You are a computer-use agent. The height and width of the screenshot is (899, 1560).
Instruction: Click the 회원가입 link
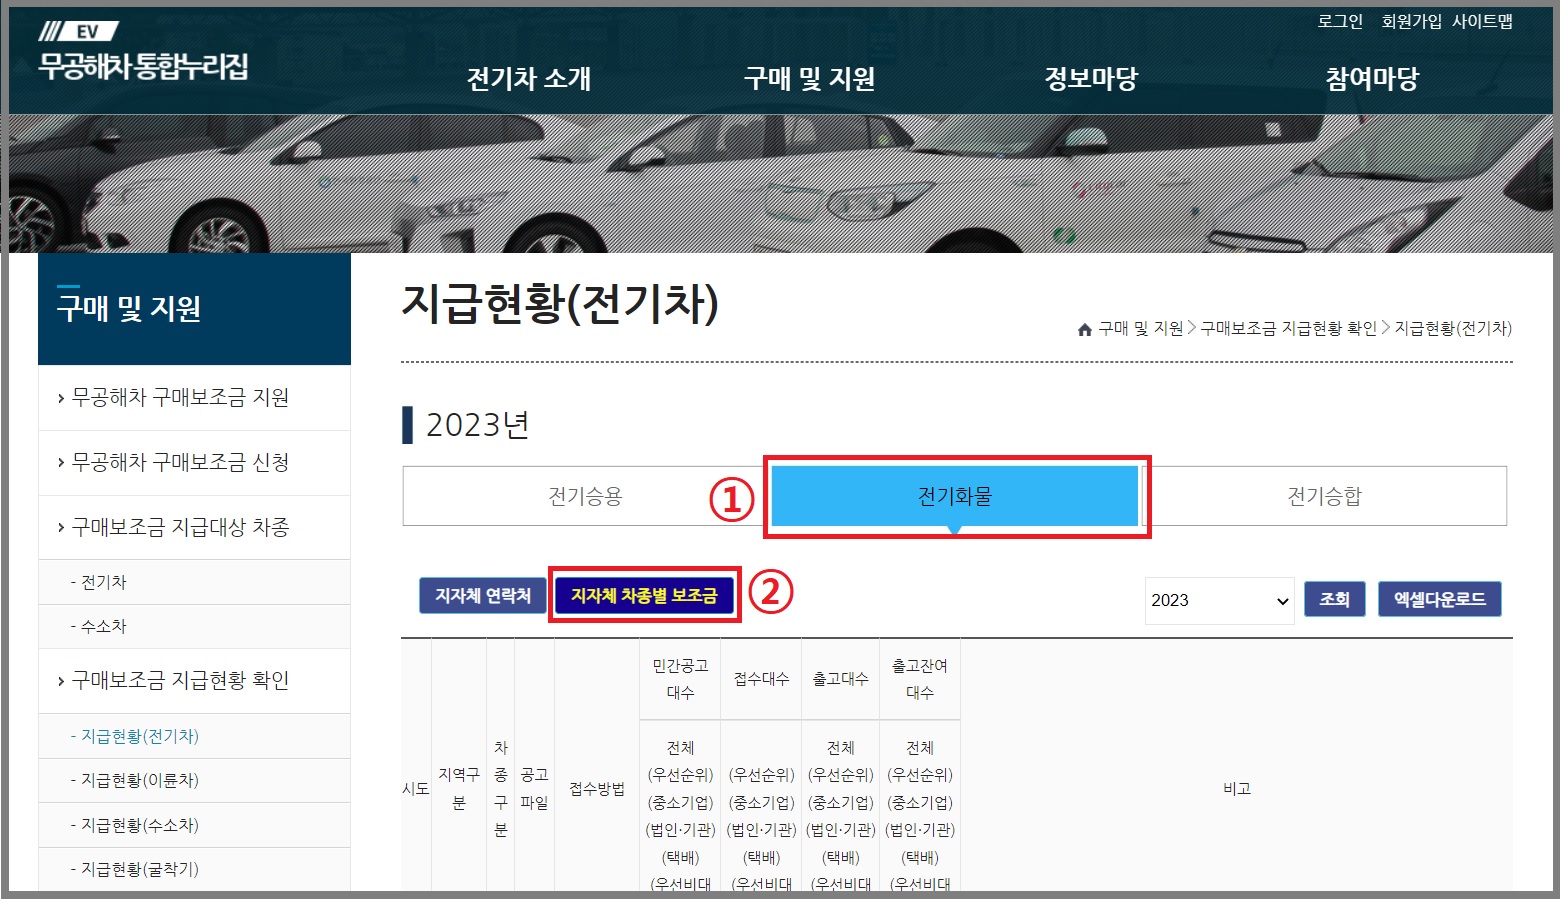tap(1410, 21)
